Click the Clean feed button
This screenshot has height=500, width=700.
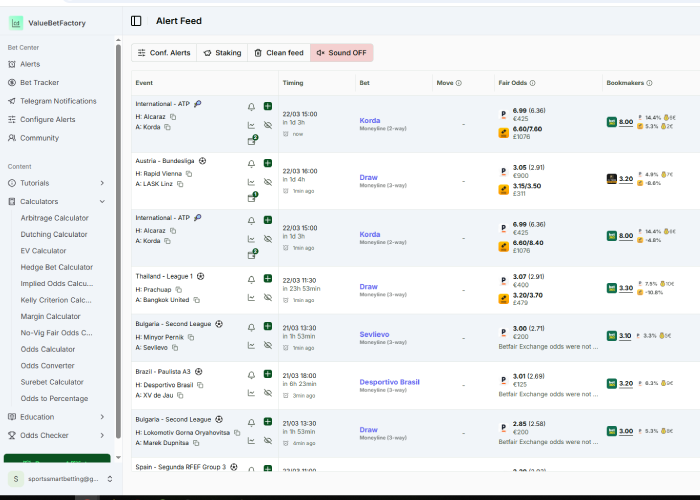point(279,53)
